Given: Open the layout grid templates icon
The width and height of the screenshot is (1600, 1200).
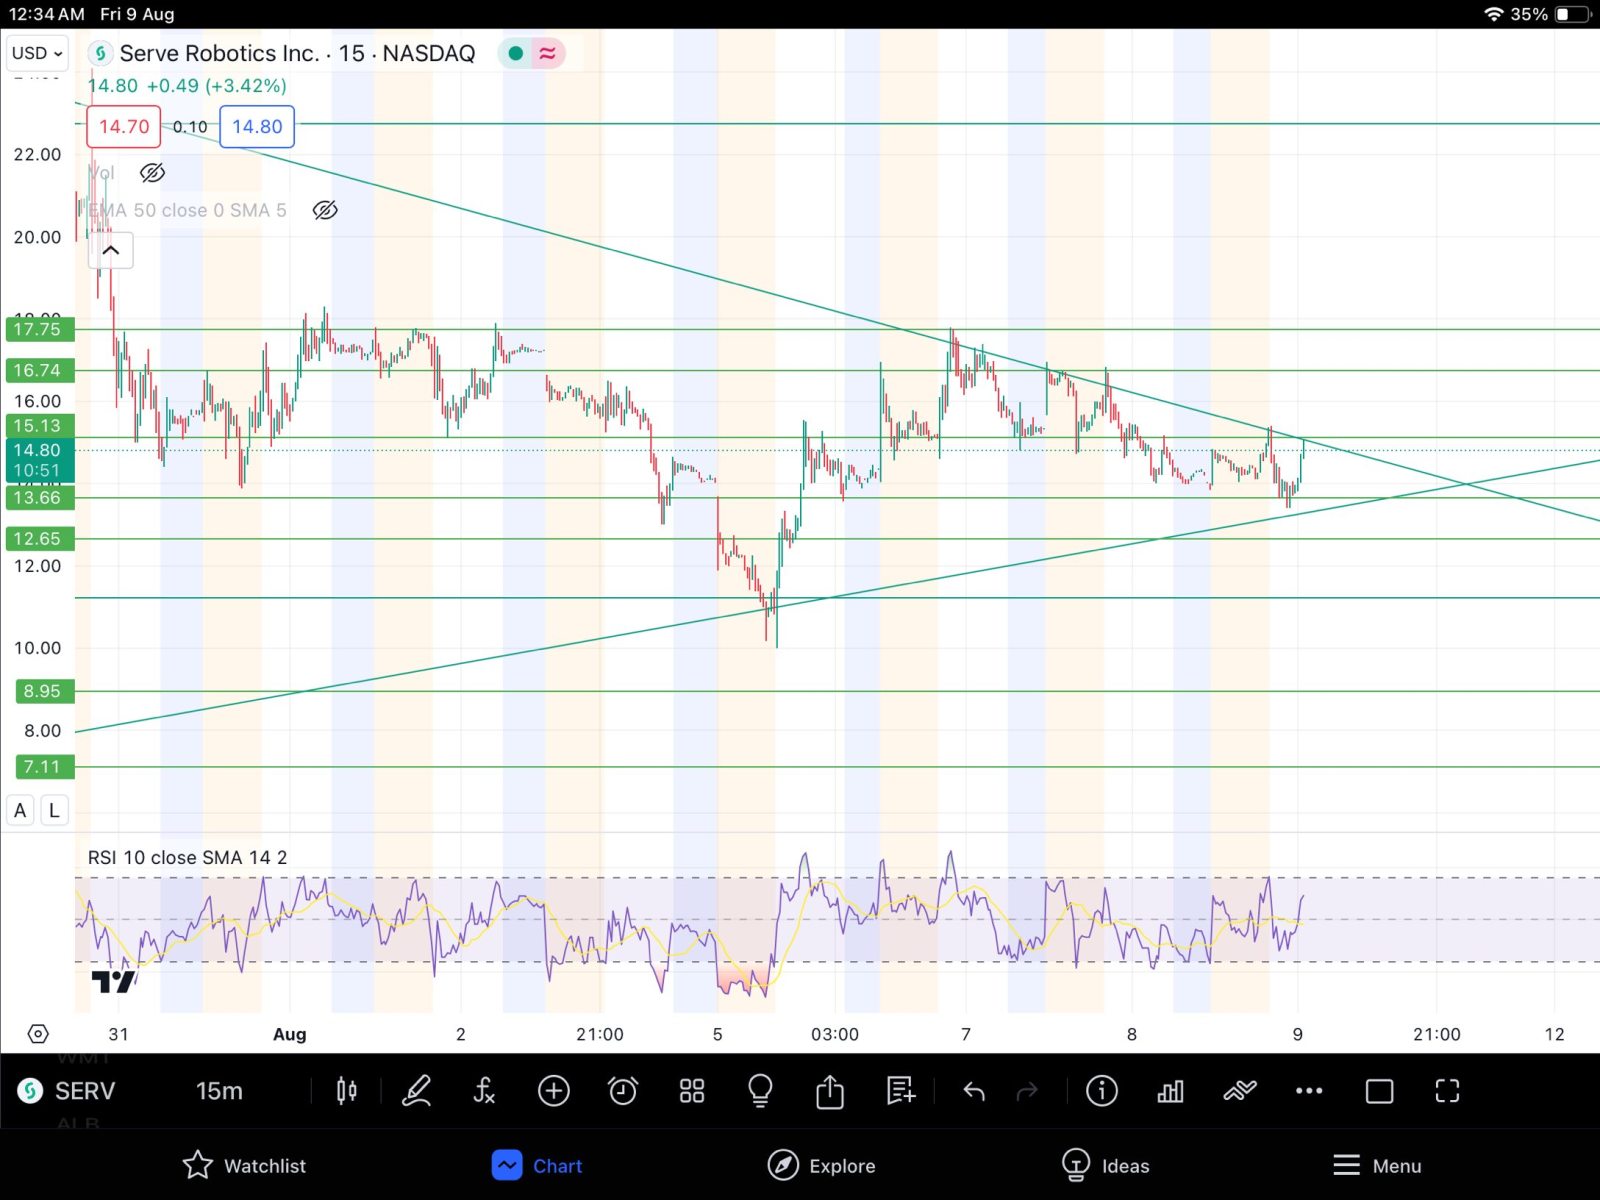Looking at the screenshot, I should point(692,1090).
